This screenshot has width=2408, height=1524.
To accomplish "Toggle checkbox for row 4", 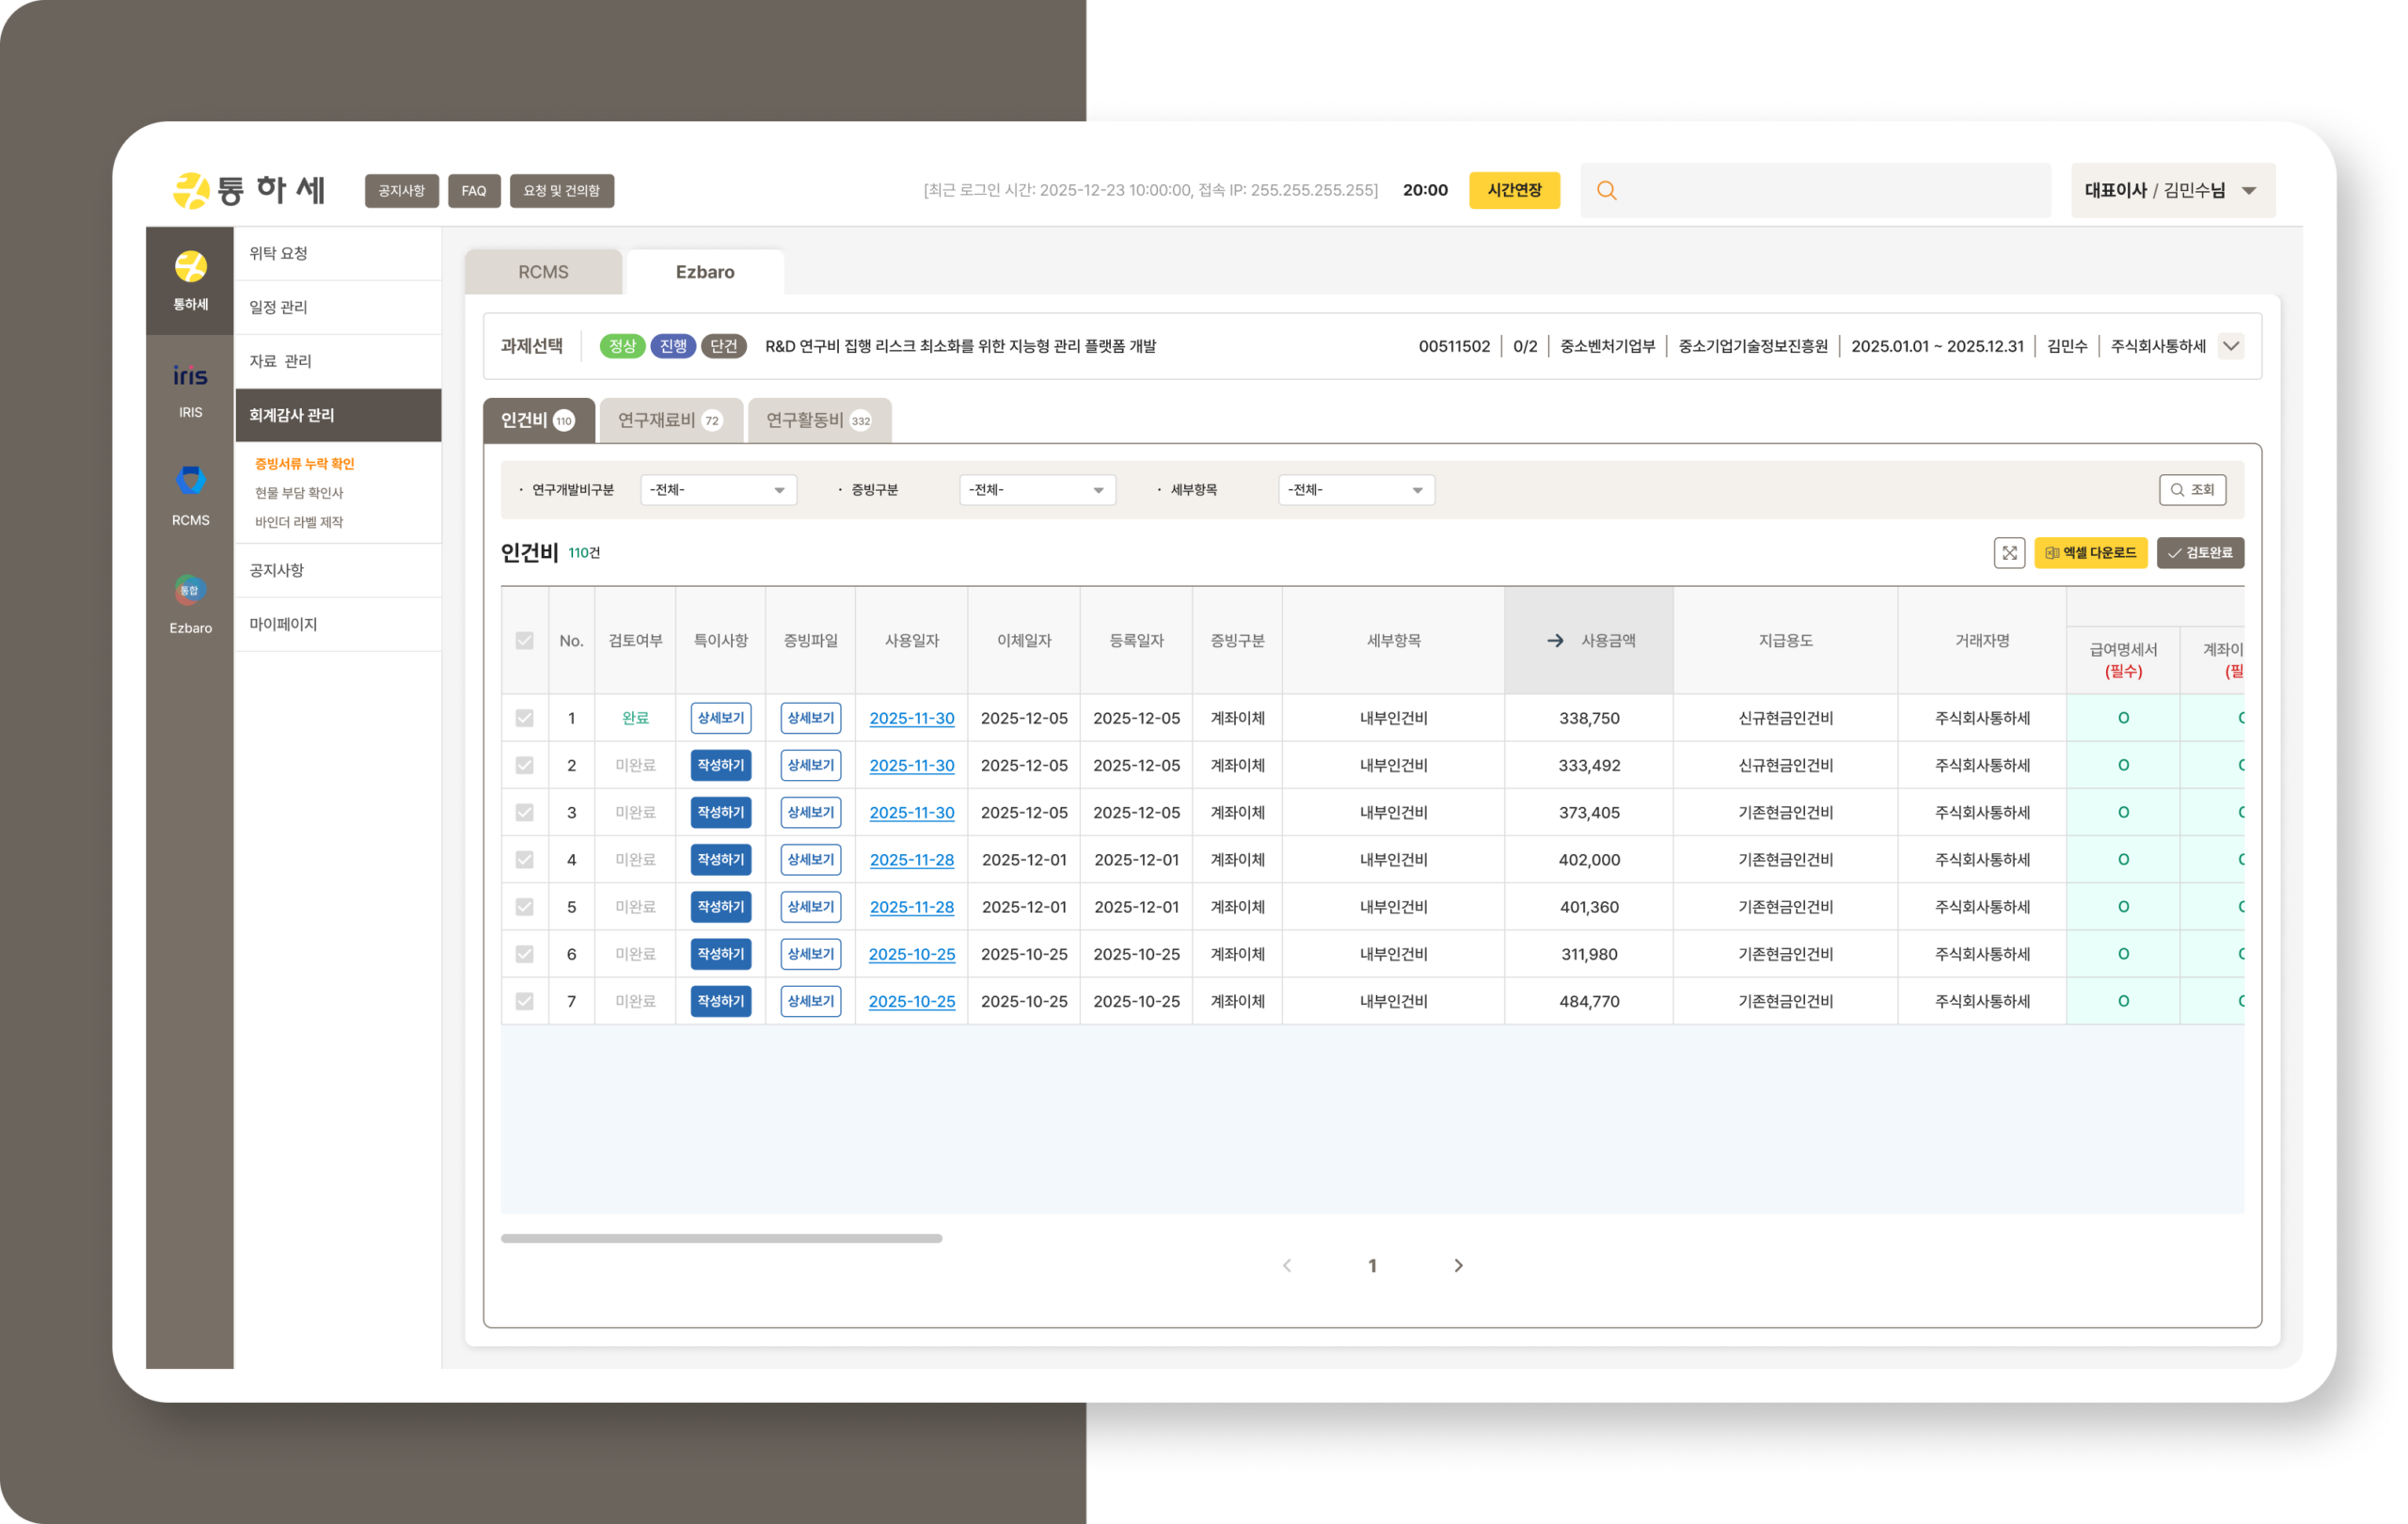I will tap(524, 860).
